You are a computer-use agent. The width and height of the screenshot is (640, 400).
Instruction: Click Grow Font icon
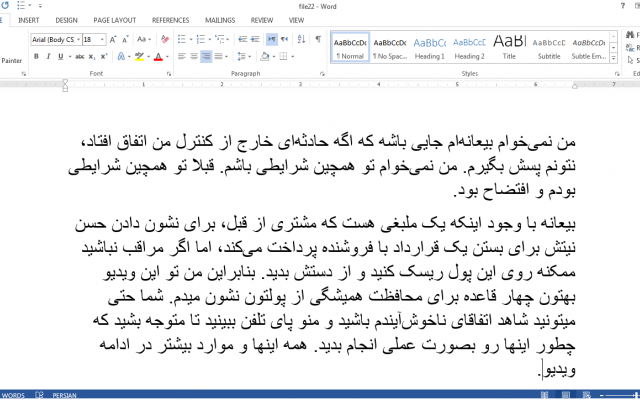pyautogui.click(x=113, y=39)
